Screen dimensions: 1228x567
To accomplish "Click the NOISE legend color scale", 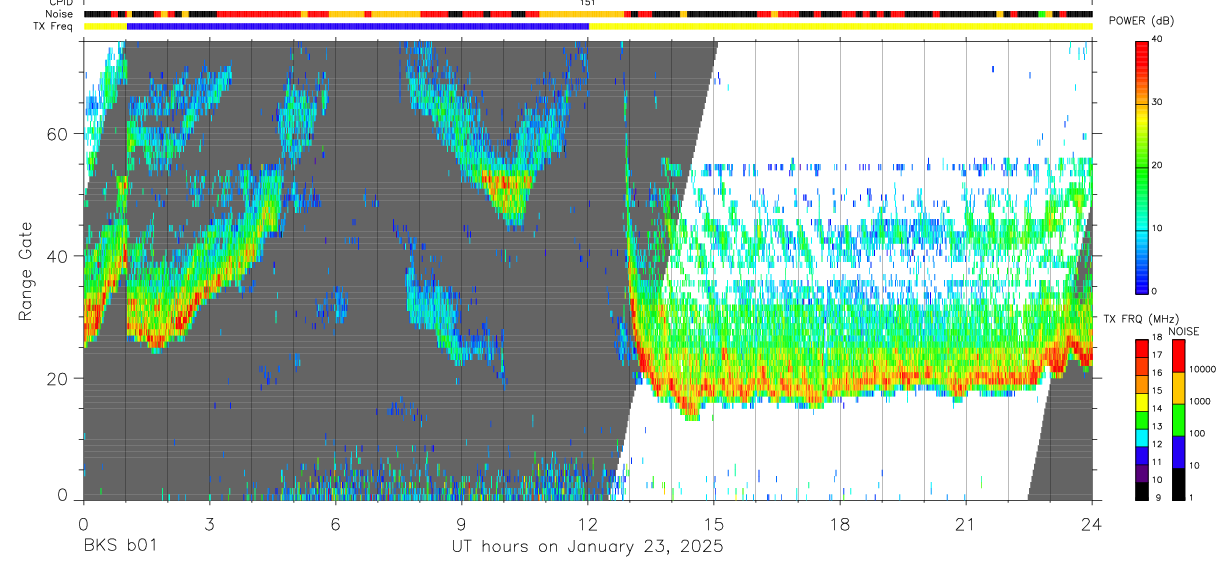I will pos(1179,420).
